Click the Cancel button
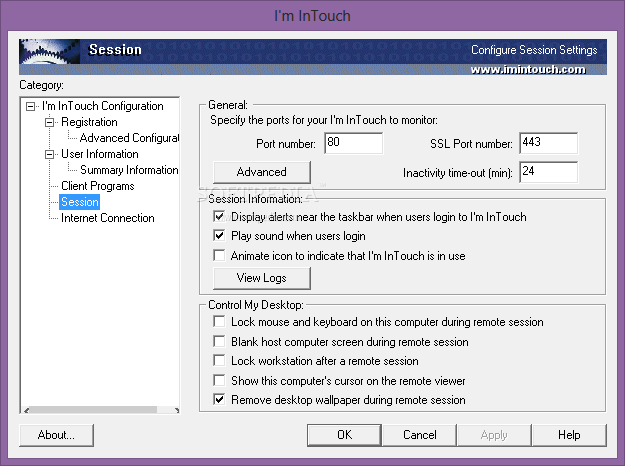The height and width of the screenshot is (466, 625). (419, 435)
